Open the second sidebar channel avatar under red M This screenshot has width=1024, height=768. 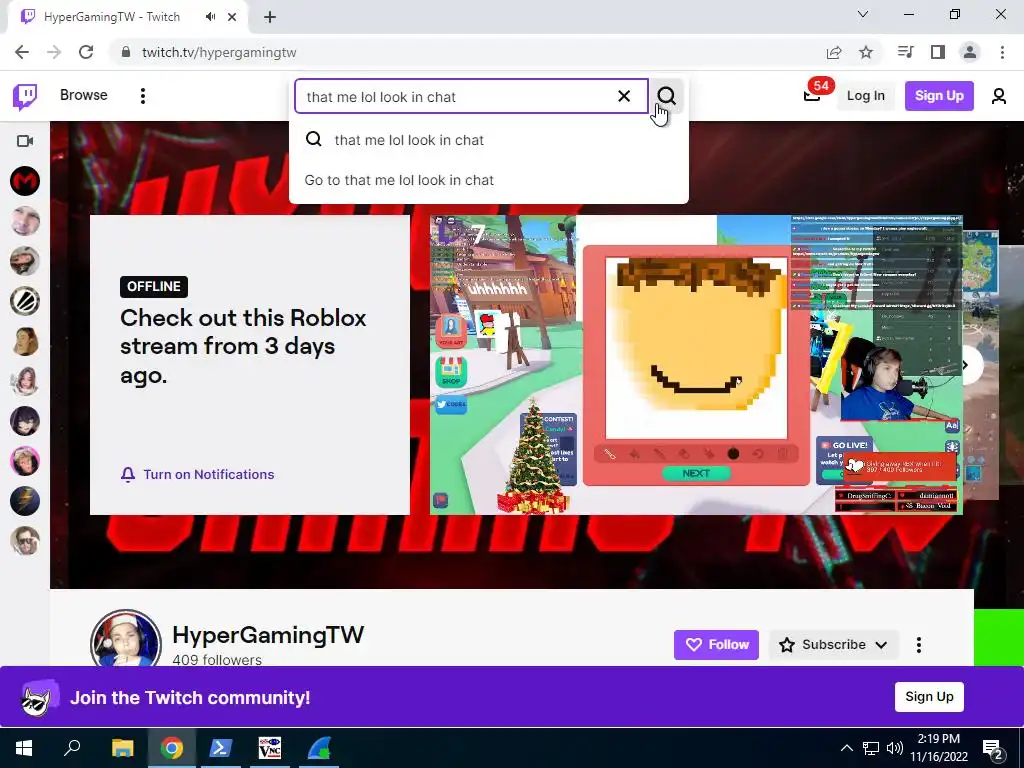25,221
